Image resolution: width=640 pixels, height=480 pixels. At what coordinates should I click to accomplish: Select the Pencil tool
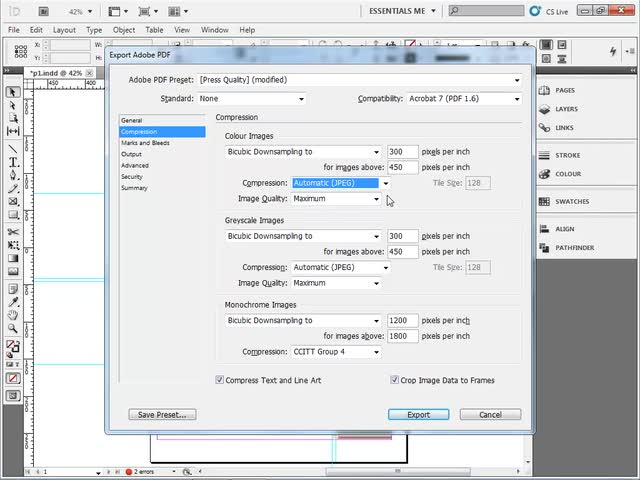click(13, 189)
